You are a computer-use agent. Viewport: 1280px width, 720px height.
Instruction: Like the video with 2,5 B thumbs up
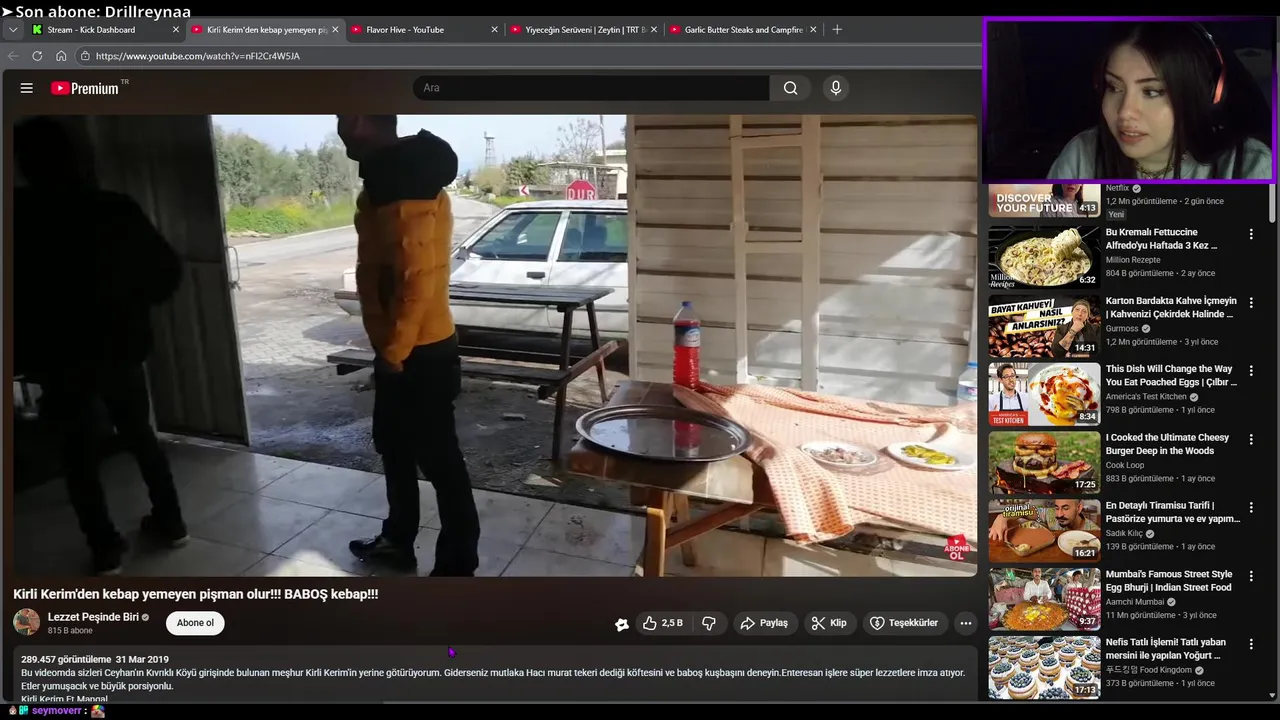coord(663,623)
